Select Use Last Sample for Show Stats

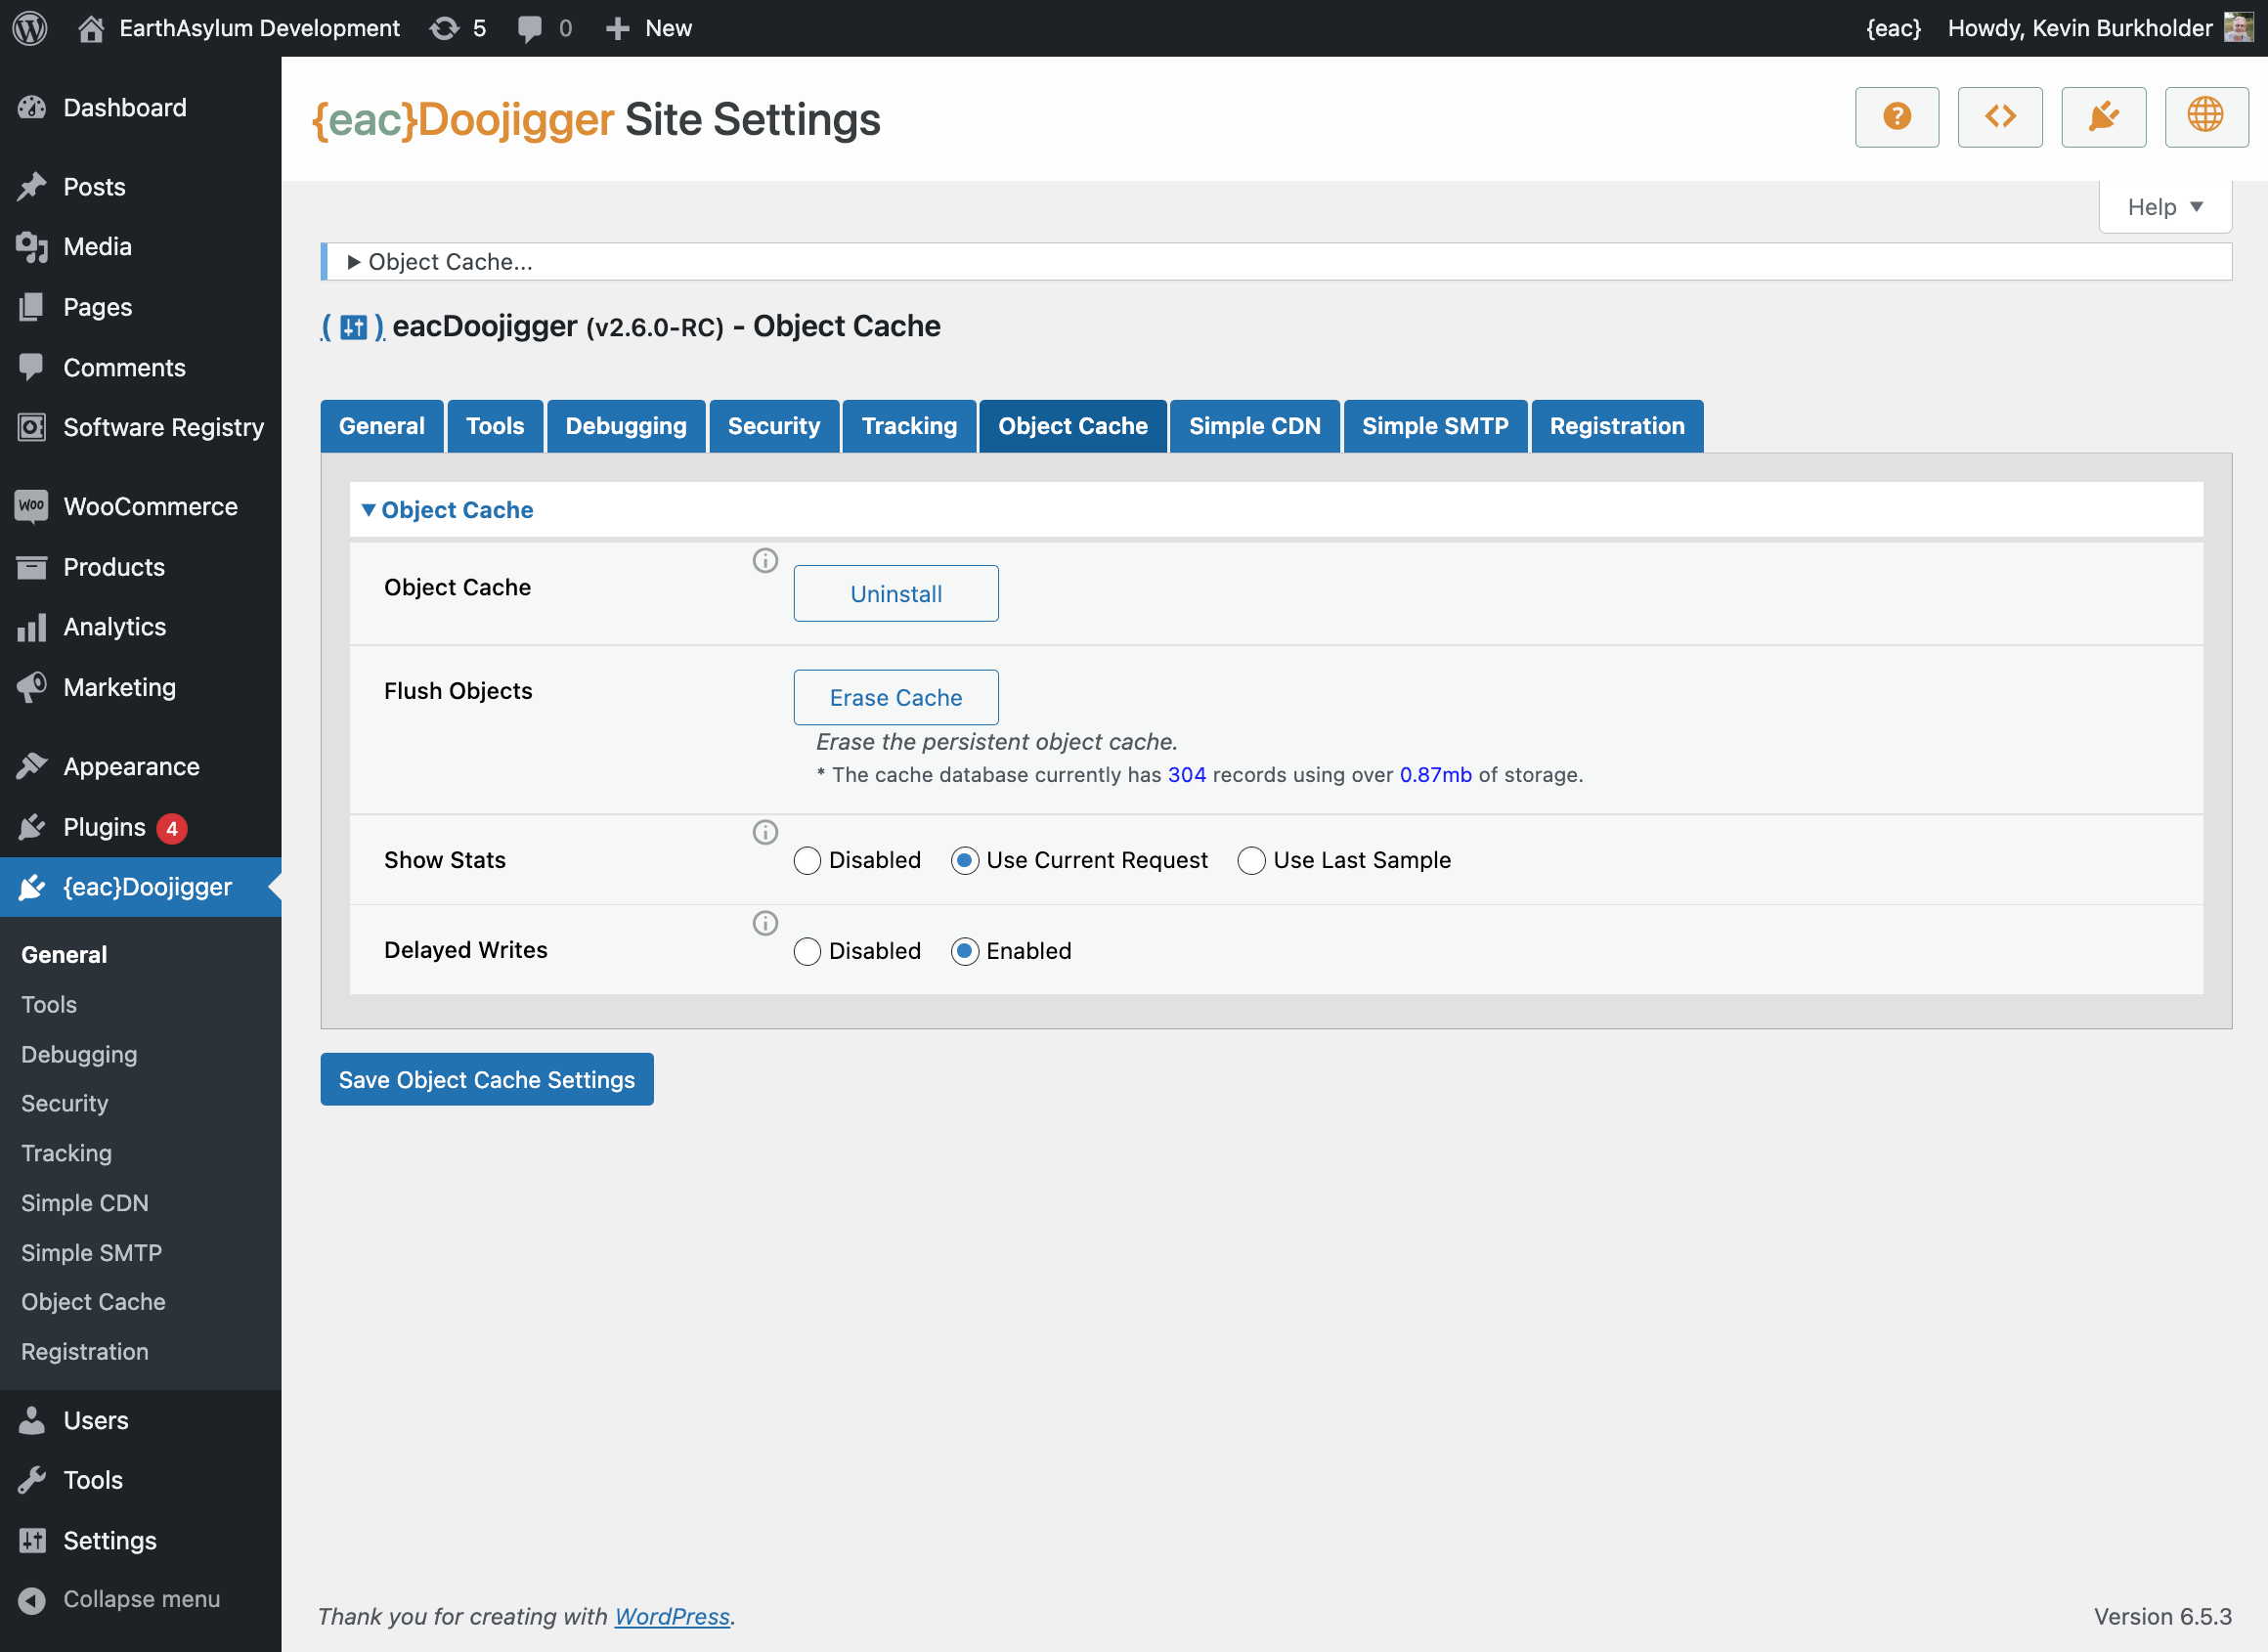pos(1251,861)
